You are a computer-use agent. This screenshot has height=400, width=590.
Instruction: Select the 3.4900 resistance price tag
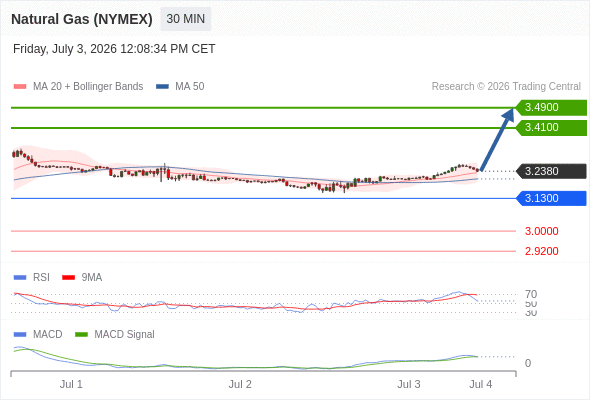point(551,107)
